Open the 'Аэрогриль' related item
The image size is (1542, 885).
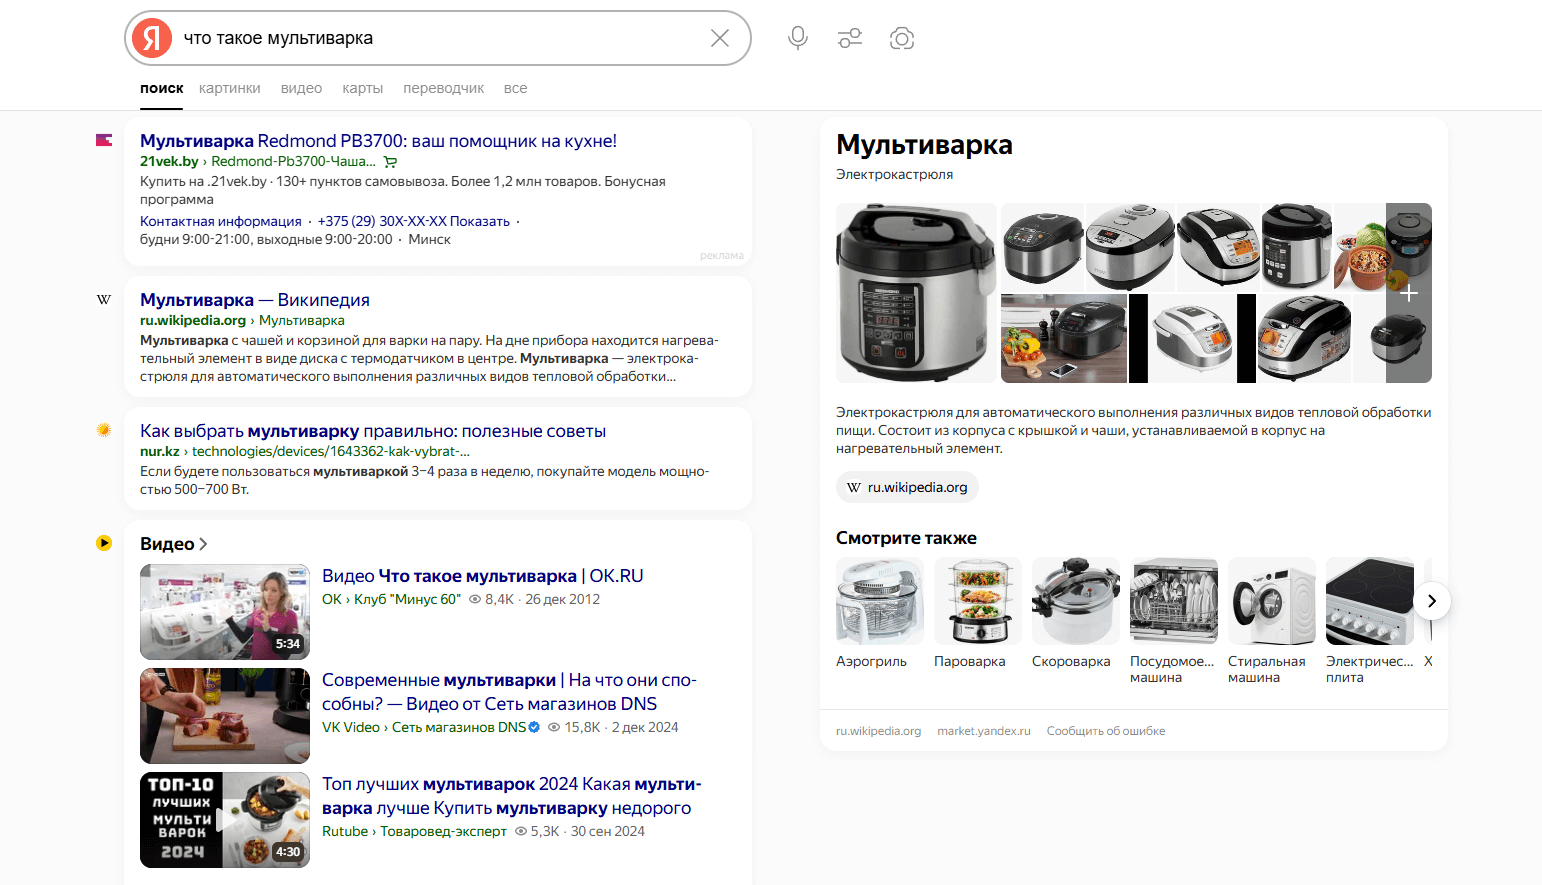coord(878,613)
